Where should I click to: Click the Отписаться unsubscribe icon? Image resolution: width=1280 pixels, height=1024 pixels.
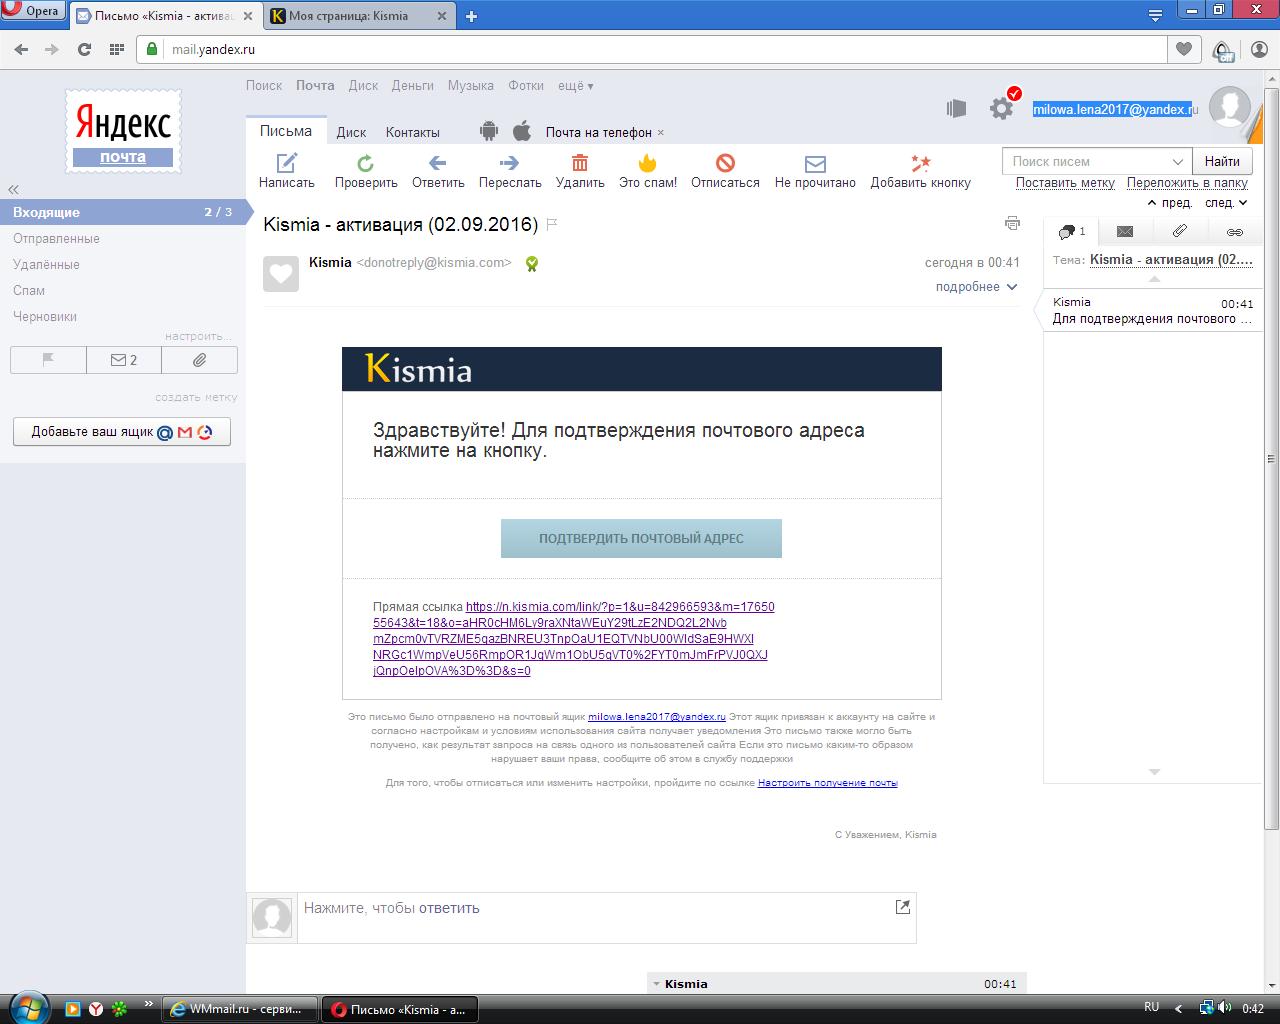[726, 163]
